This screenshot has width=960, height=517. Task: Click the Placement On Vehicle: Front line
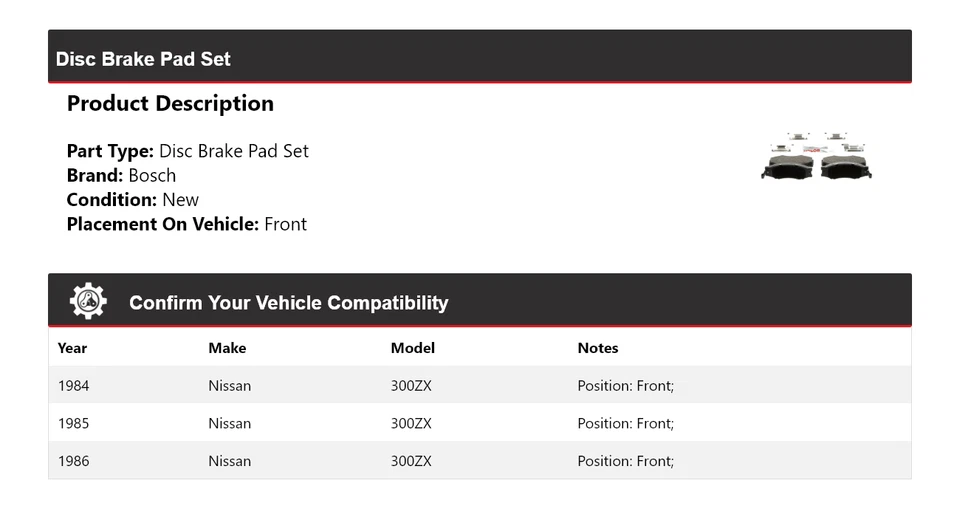click(186, 224)
